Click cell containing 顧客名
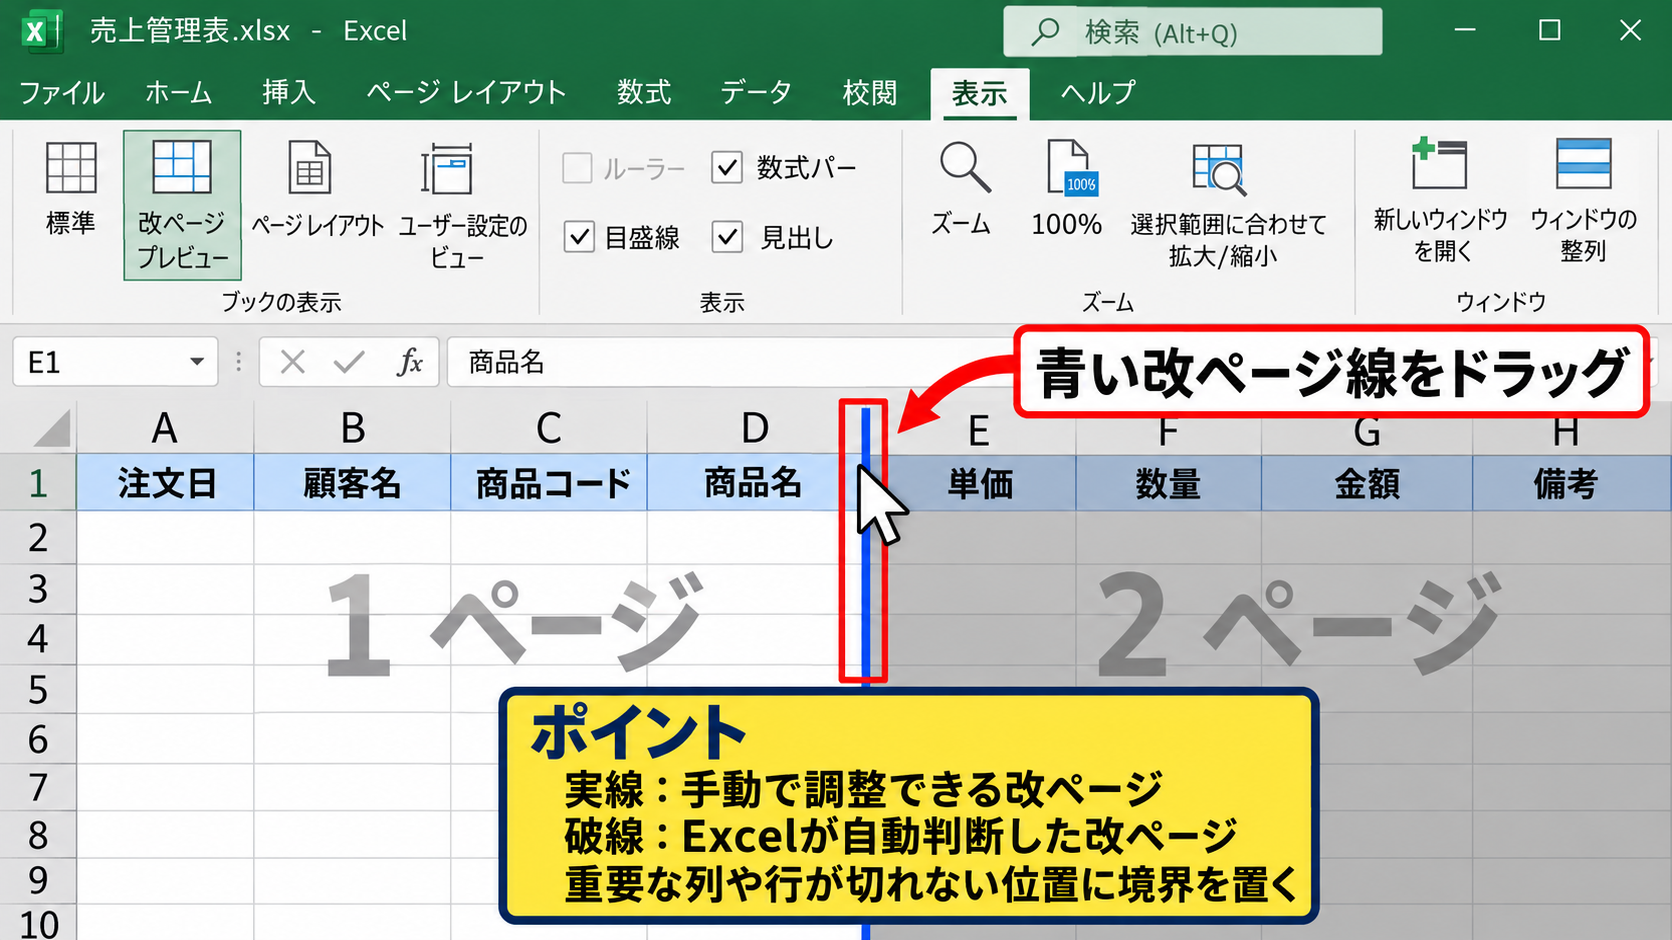The image size is (1672, 940). pyautogui.click(x=352, y=483)
